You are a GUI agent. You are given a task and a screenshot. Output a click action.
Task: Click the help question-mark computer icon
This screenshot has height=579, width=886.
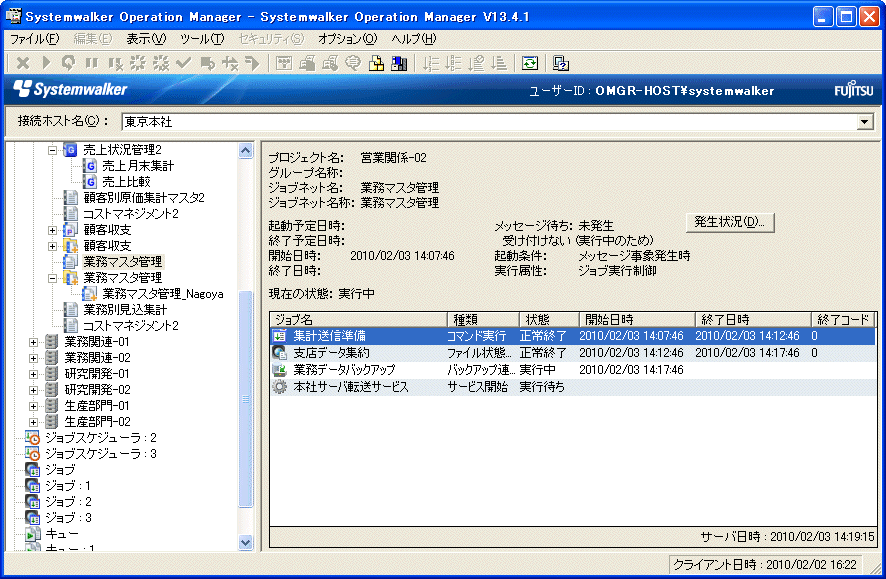561,63
